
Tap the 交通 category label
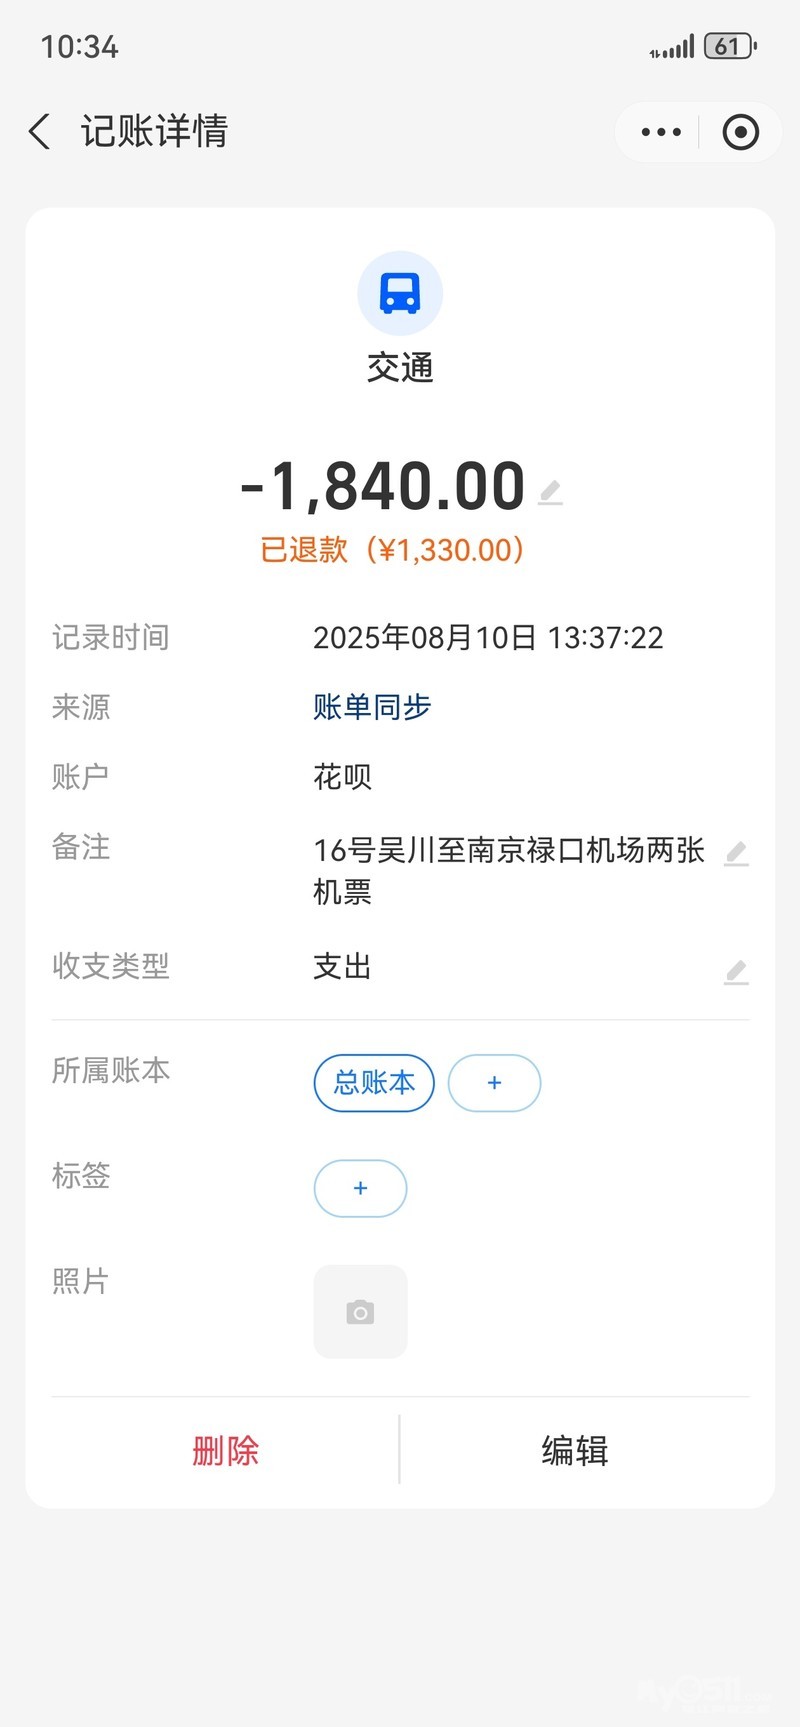[400, 368]
